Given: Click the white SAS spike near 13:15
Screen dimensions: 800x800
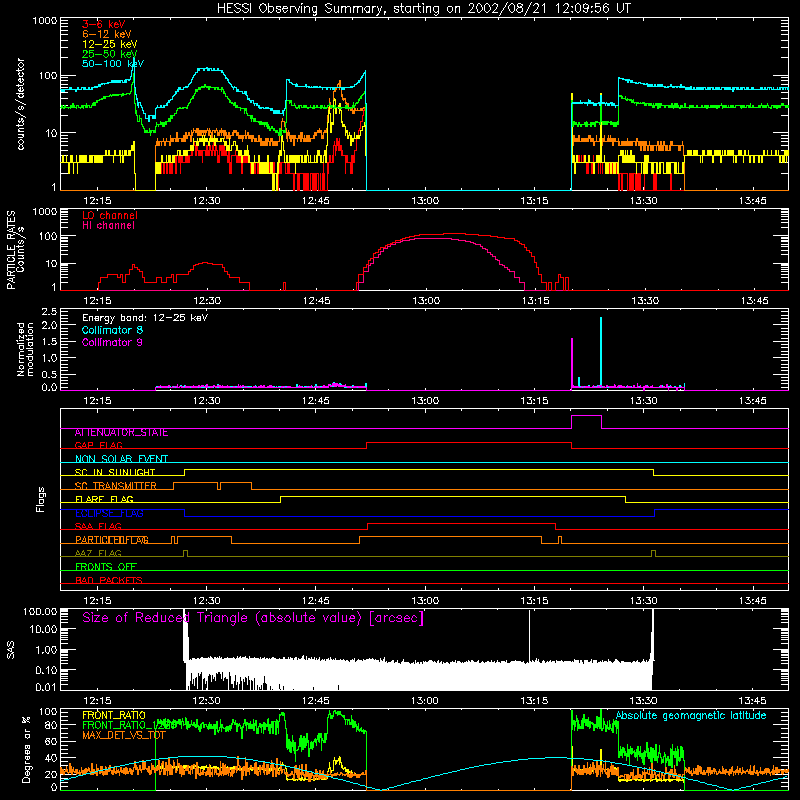Looking at the screenshot, I should click(529, 635).
